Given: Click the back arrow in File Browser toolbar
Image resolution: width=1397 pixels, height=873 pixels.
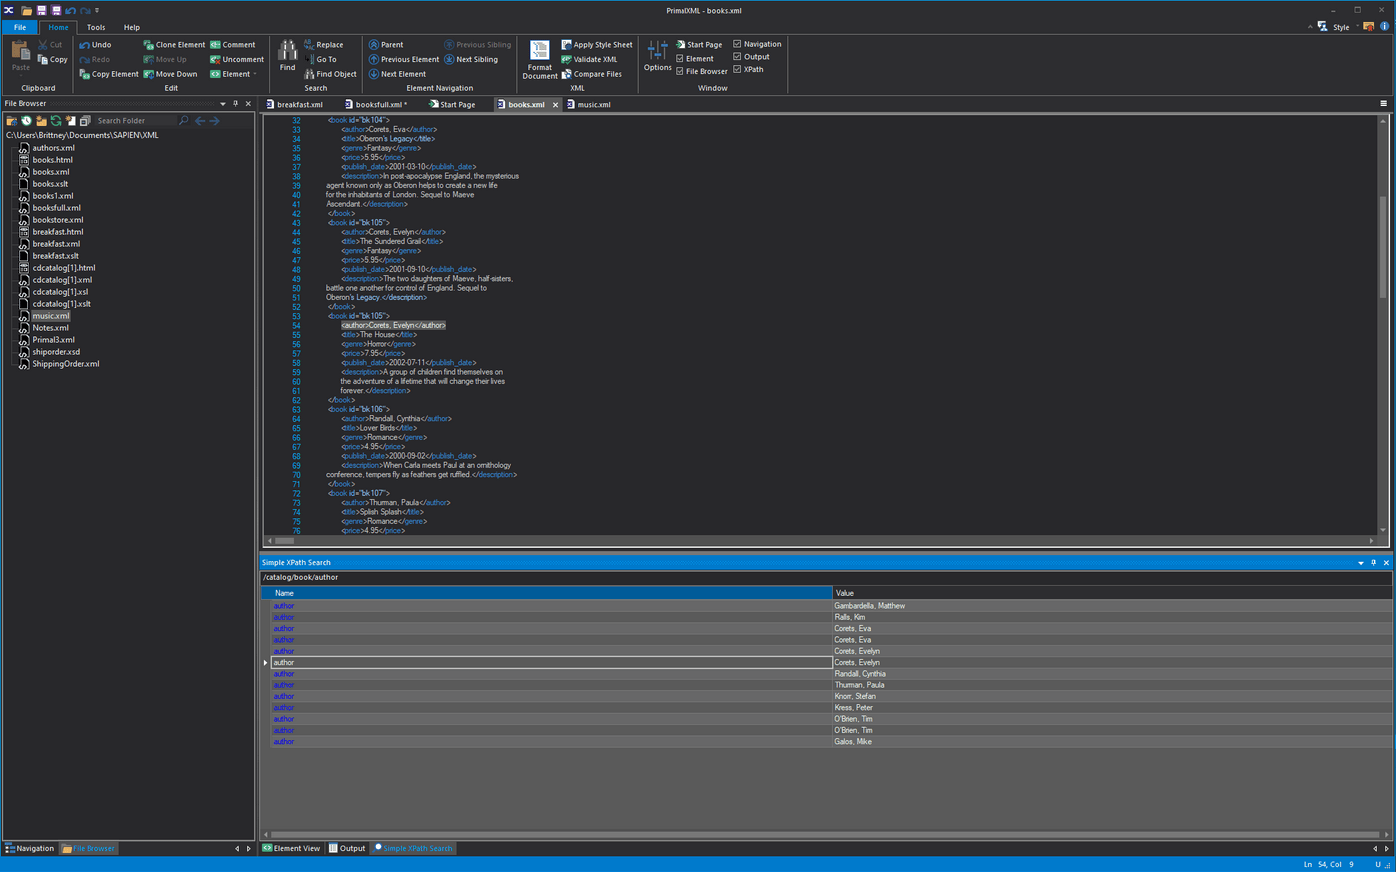Looking at the screenshot, I should tap(200, 121).
